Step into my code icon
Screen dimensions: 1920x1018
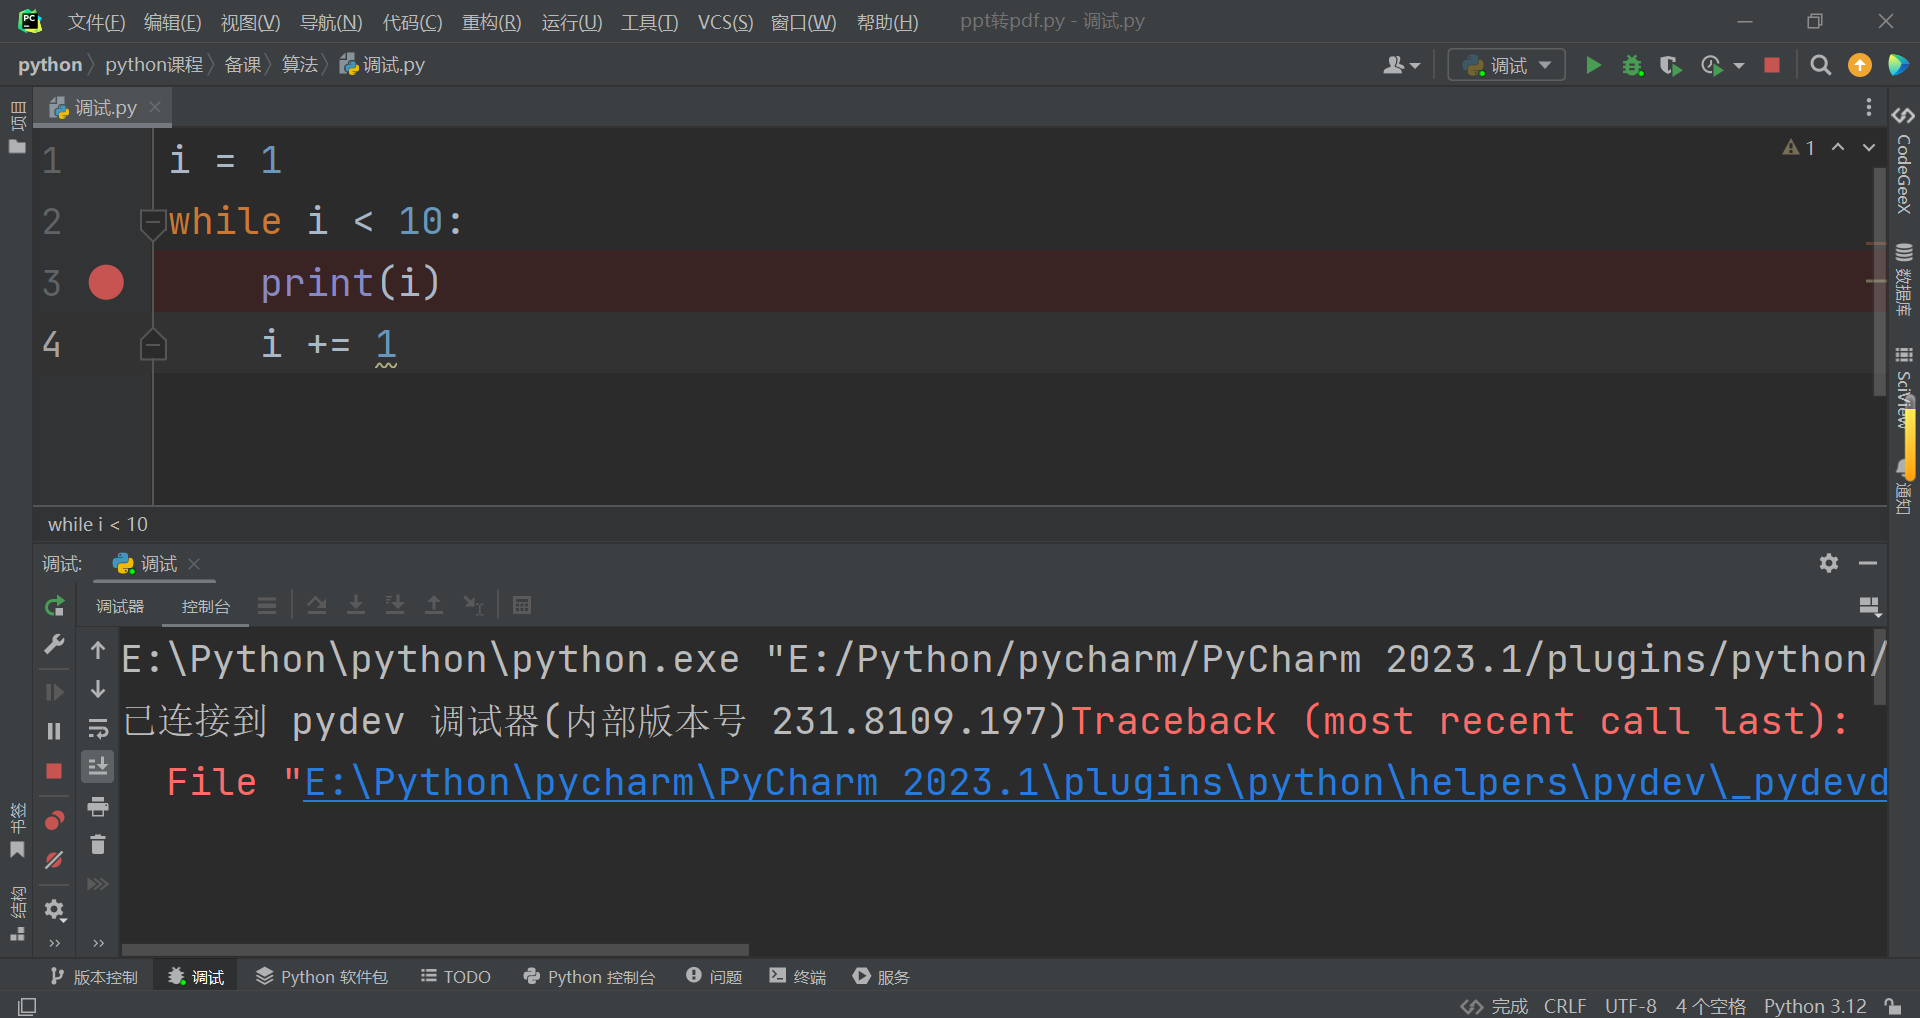click(395, 605)
